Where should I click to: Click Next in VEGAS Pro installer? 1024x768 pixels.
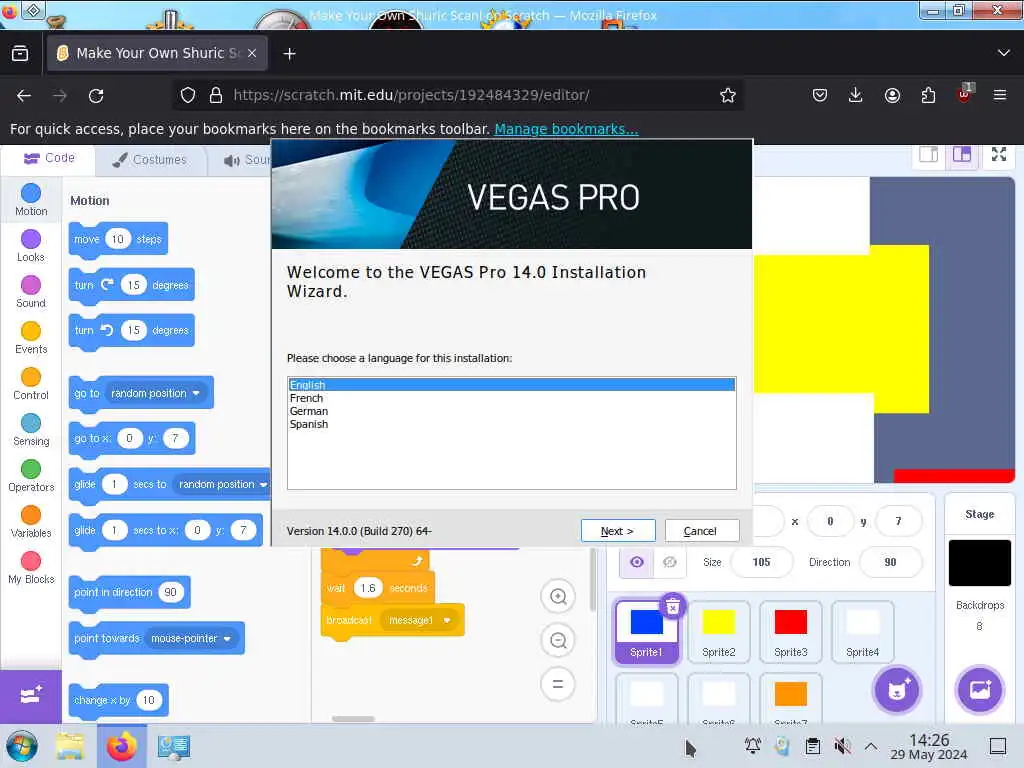click(618, 531)
